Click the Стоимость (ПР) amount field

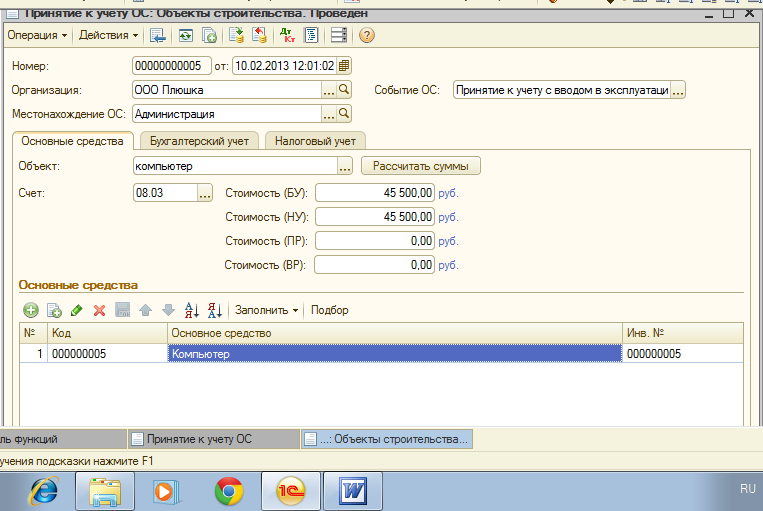pyautogui.click(x=375, y=241)
